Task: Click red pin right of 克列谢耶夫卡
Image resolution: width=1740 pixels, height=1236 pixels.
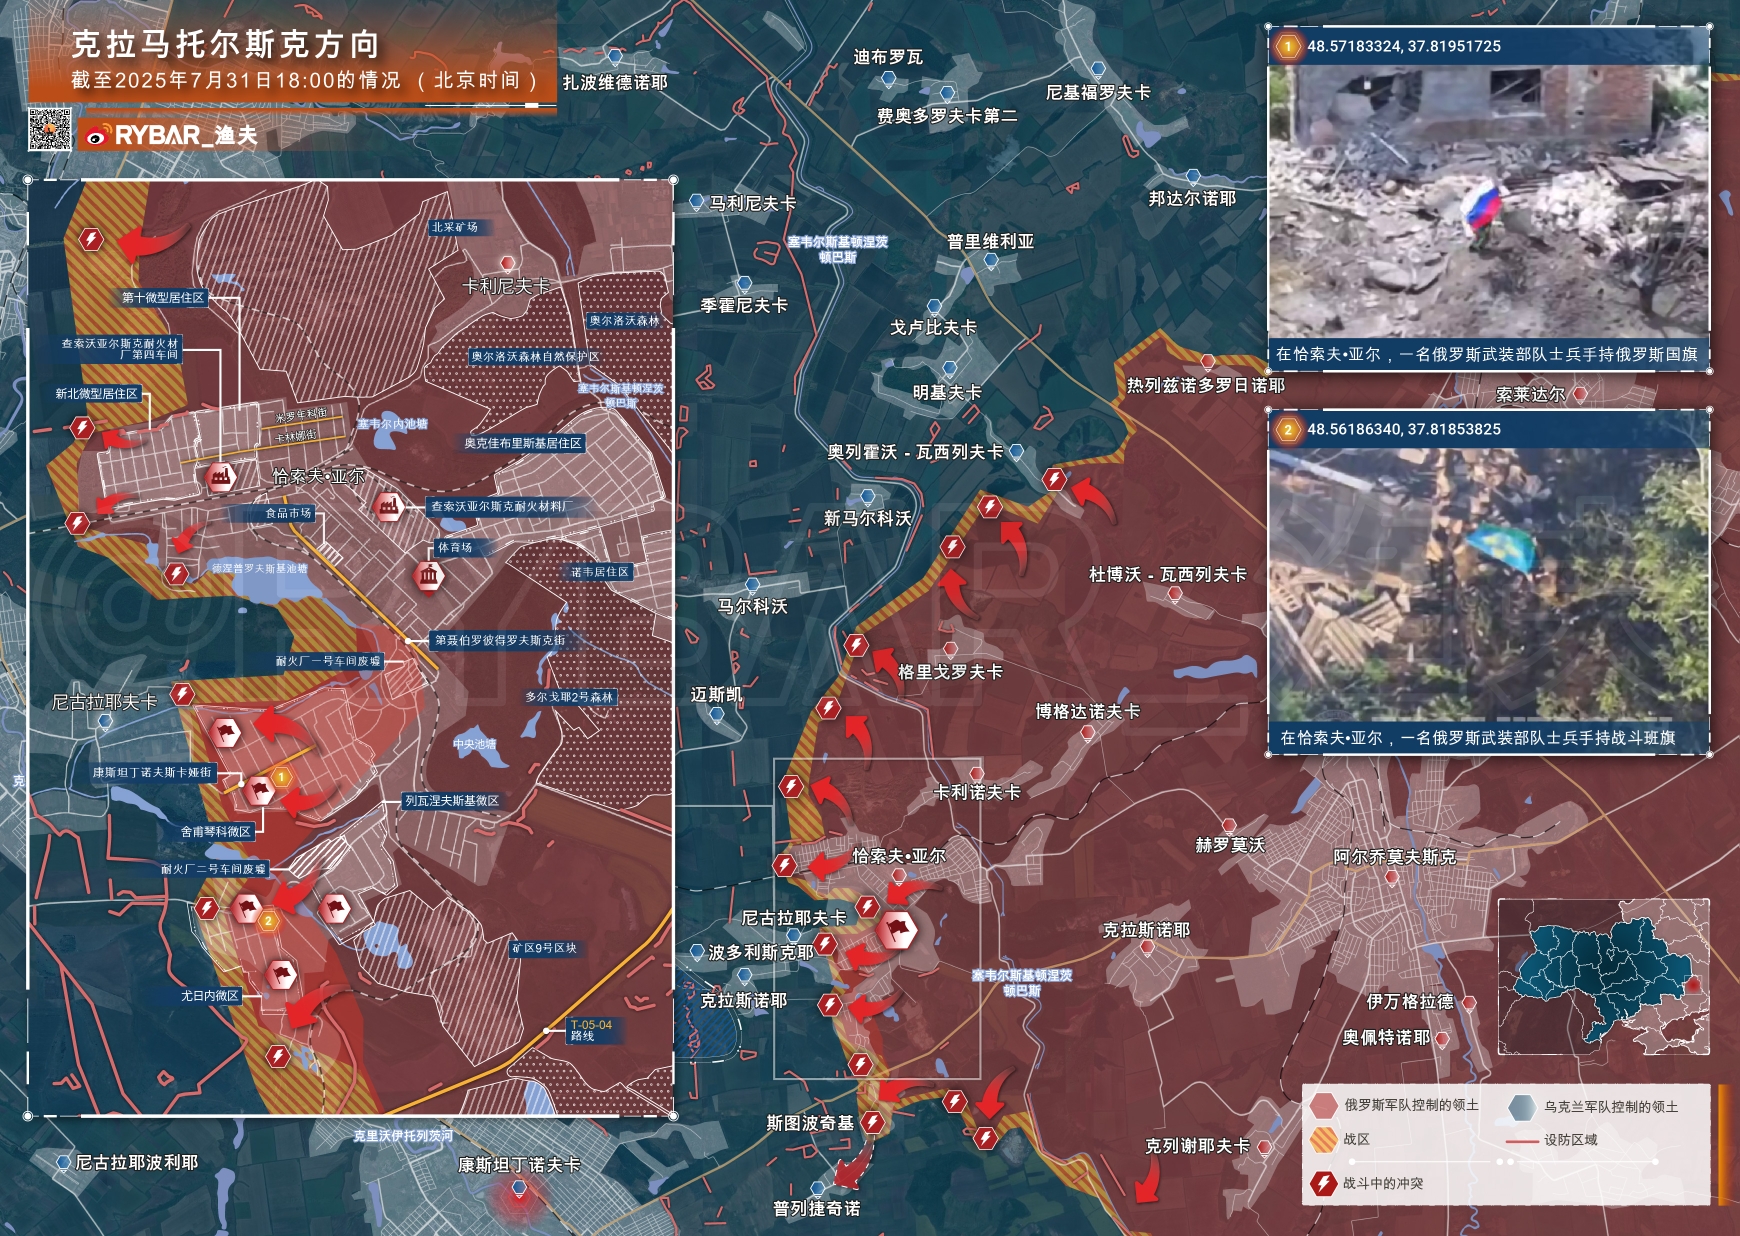Action: [1264, 1147]
